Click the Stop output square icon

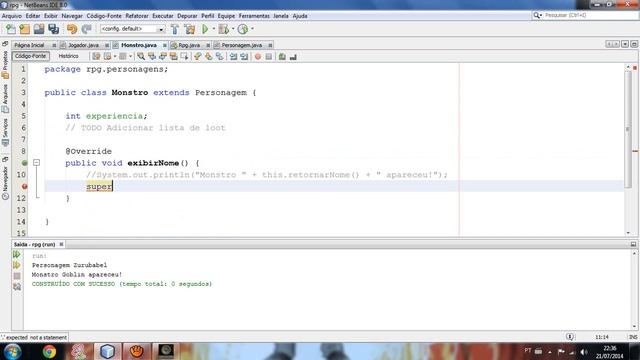point(17,276)
